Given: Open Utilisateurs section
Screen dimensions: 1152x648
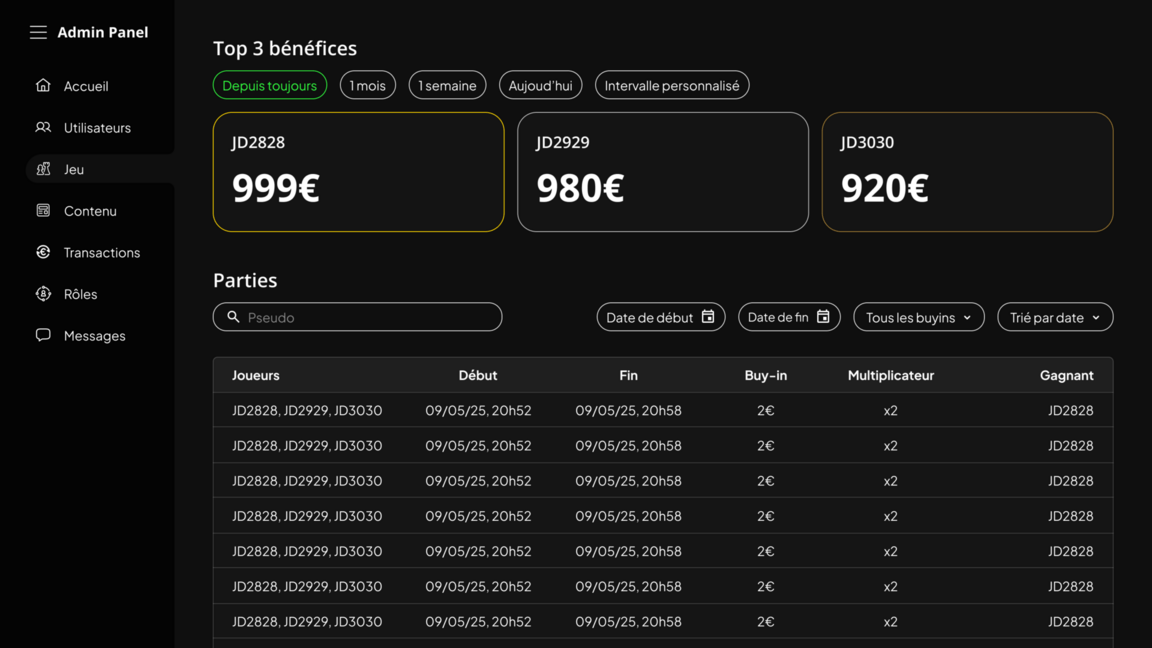Looking at the screenshot, I should coord(97,128).
